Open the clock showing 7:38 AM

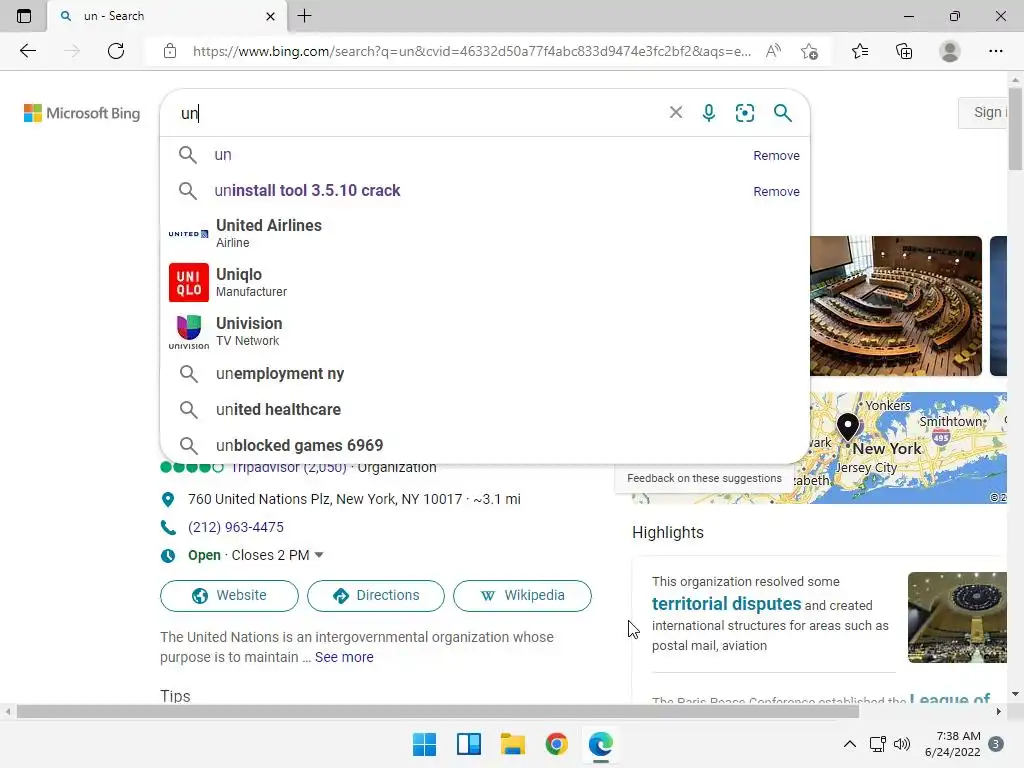point(953,744)
